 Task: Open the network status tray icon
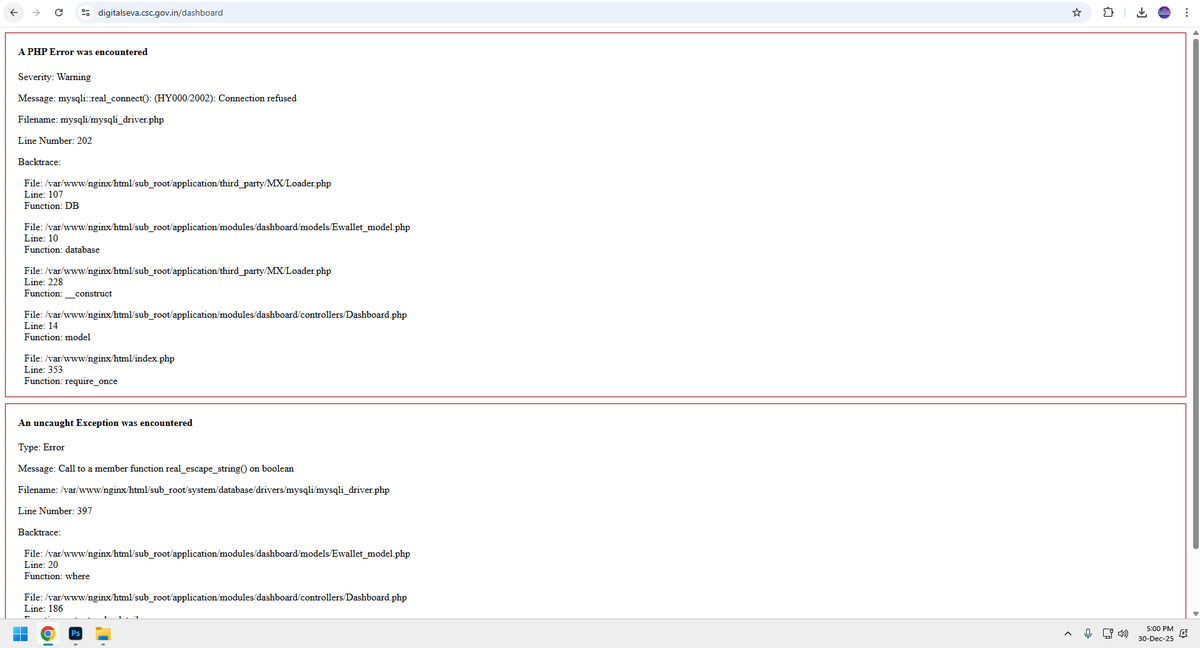click(1107, 634)
